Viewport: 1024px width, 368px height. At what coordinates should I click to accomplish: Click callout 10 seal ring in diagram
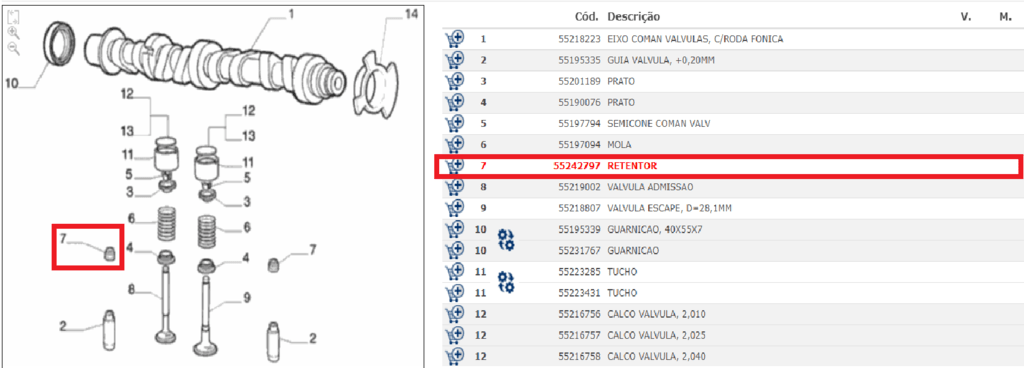tap(12, 83)
